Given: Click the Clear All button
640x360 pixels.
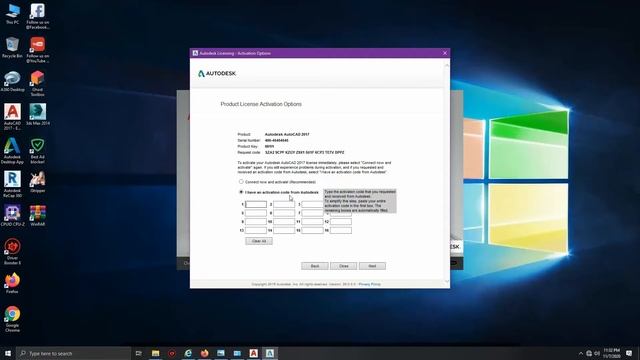Looking at the screenshot, I should [259, 241].
